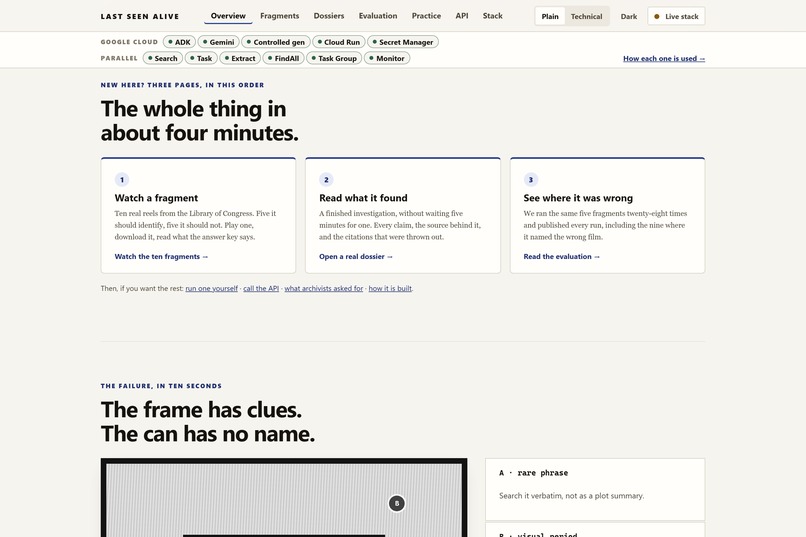Go to the Fragments page

pos(280,16)
